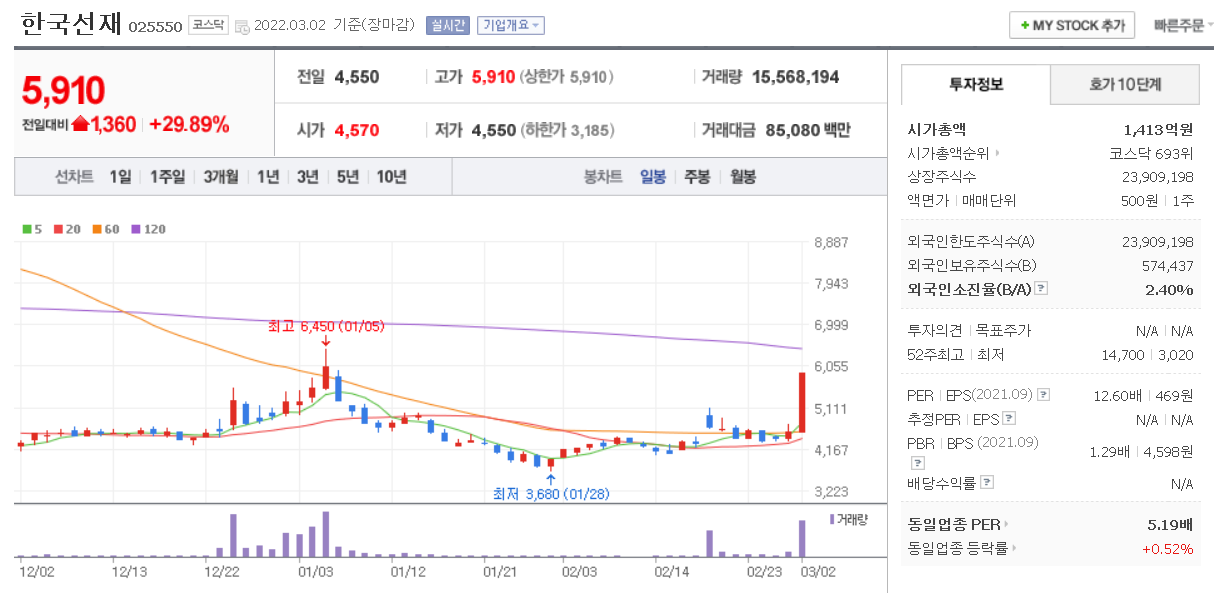1217x593 pixels.
Task: Click the stock code 025550
Action: pos(155,27)
